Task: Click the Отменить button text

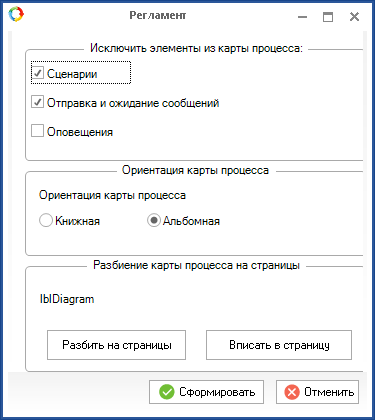Action: coord(329,392)
